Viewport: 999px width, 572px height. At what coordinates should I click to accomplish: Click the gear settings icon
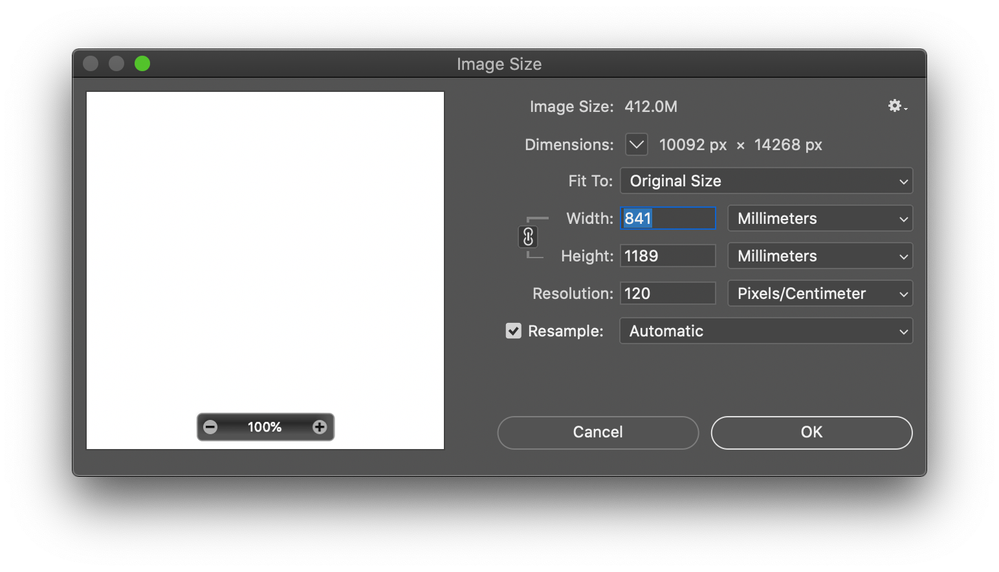(896, 106)
